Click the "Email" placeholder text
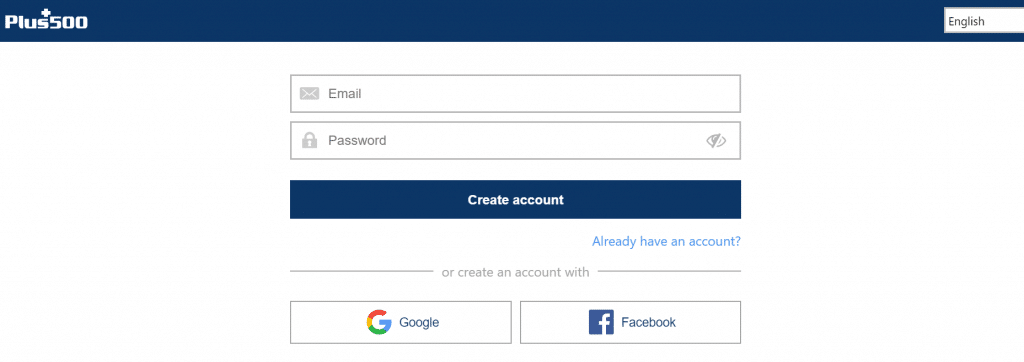The height and width of the screenshot is (362, 1024). click(x=345, y=93)
